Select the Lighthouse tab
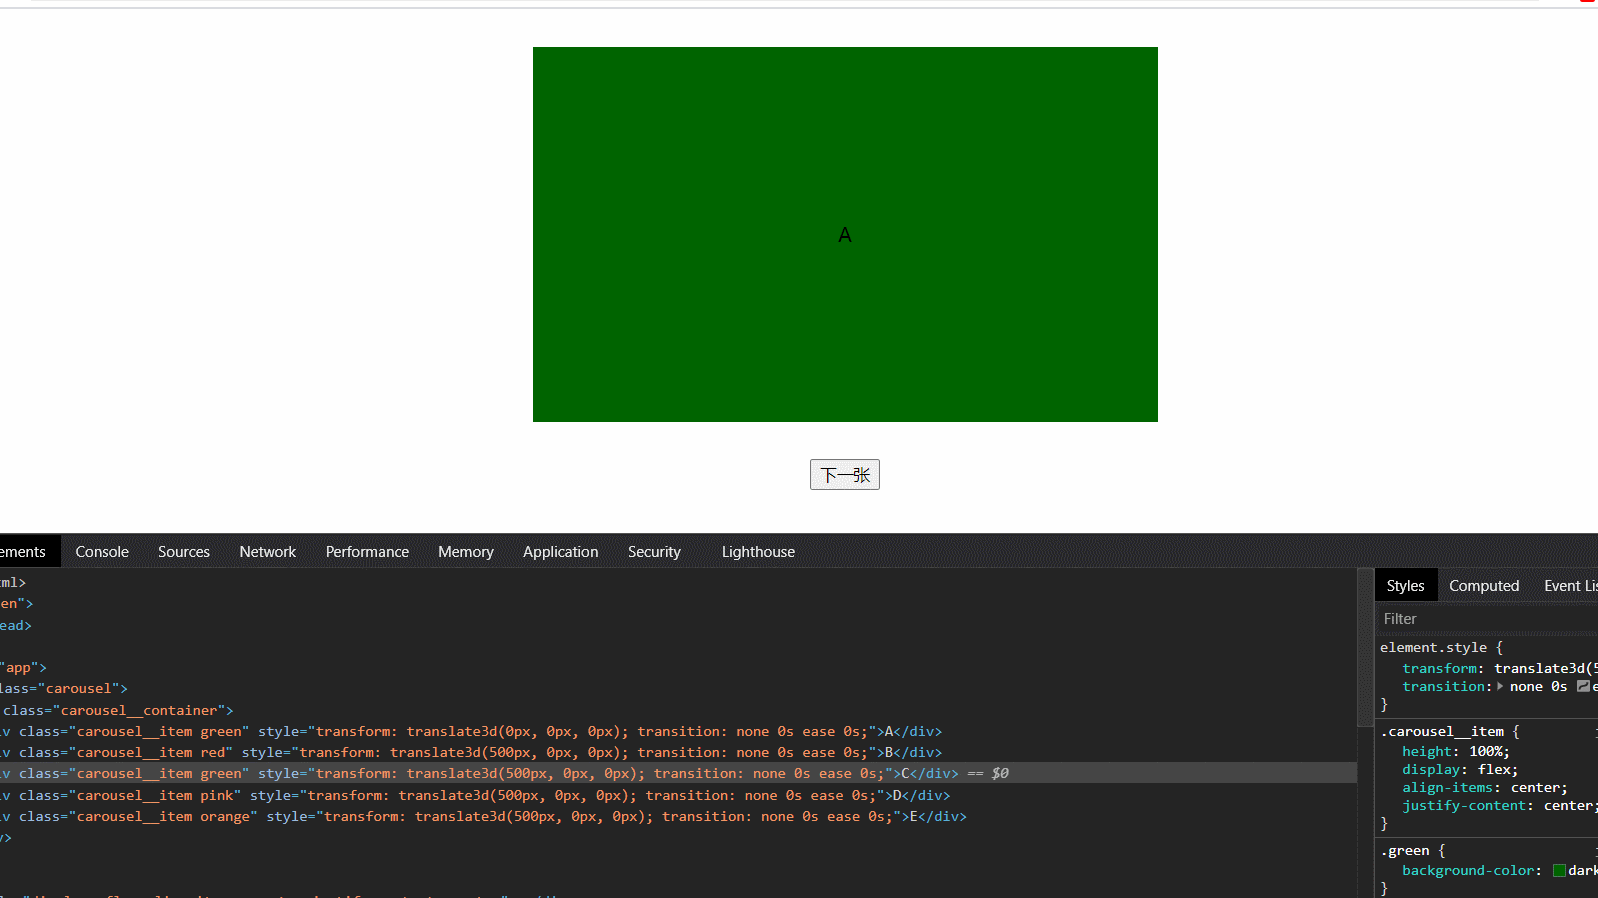The height and width of the screenshot is (898, 1598). pyautogui.click(x=758, y=552)
